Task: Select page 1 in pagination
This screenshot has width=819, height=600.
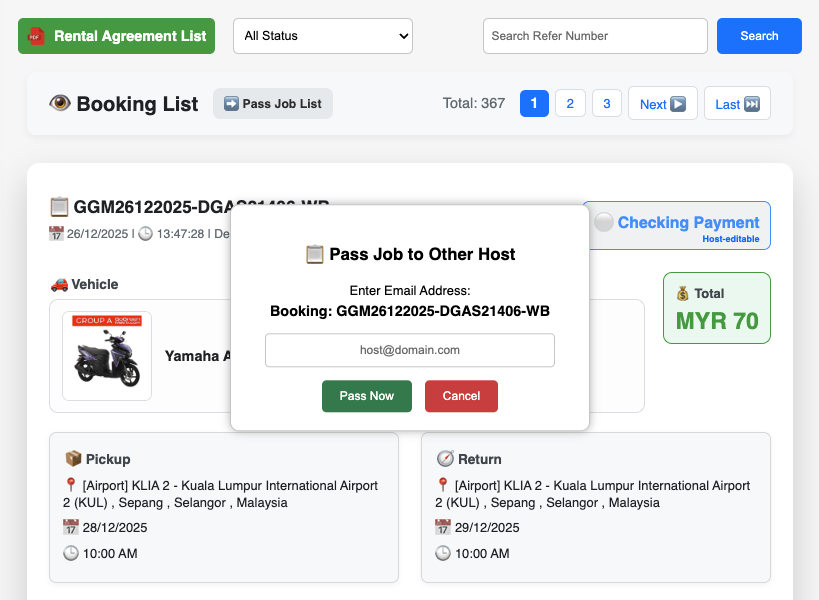Action: tap(534, 103)
